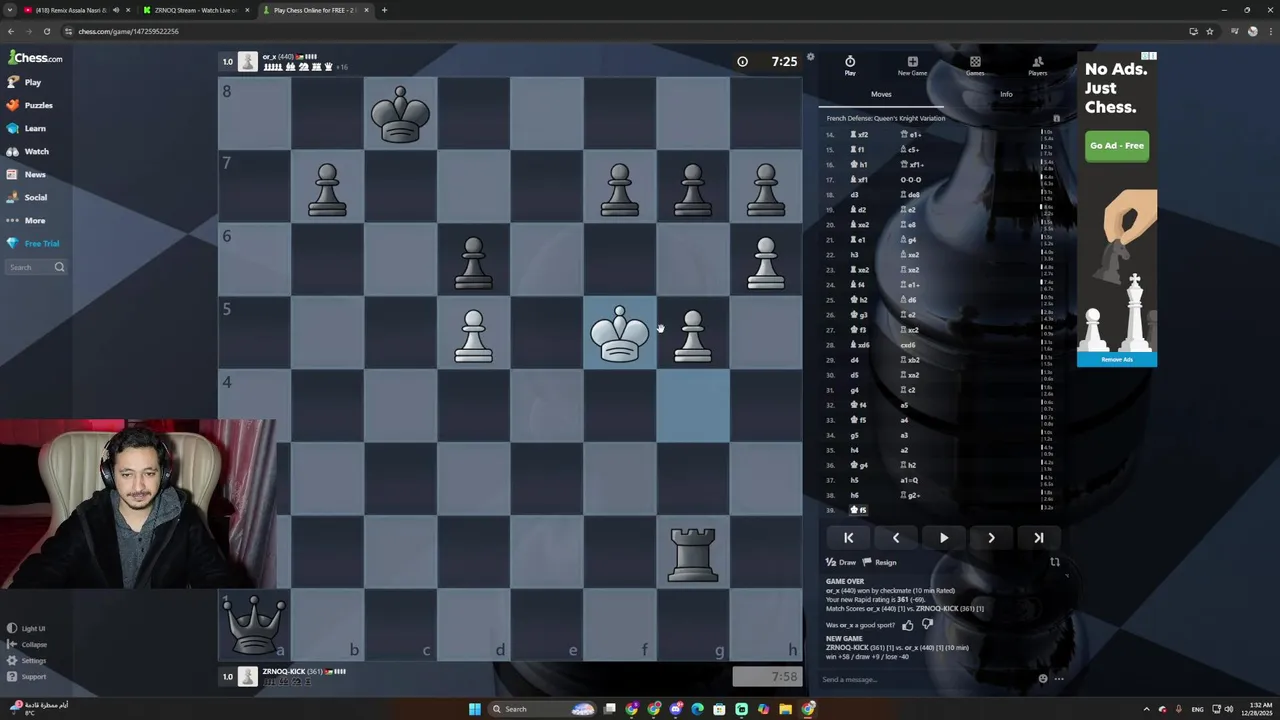Click the browser address bar
Viewport: 1280px width, 720px height.
point(620,31)
